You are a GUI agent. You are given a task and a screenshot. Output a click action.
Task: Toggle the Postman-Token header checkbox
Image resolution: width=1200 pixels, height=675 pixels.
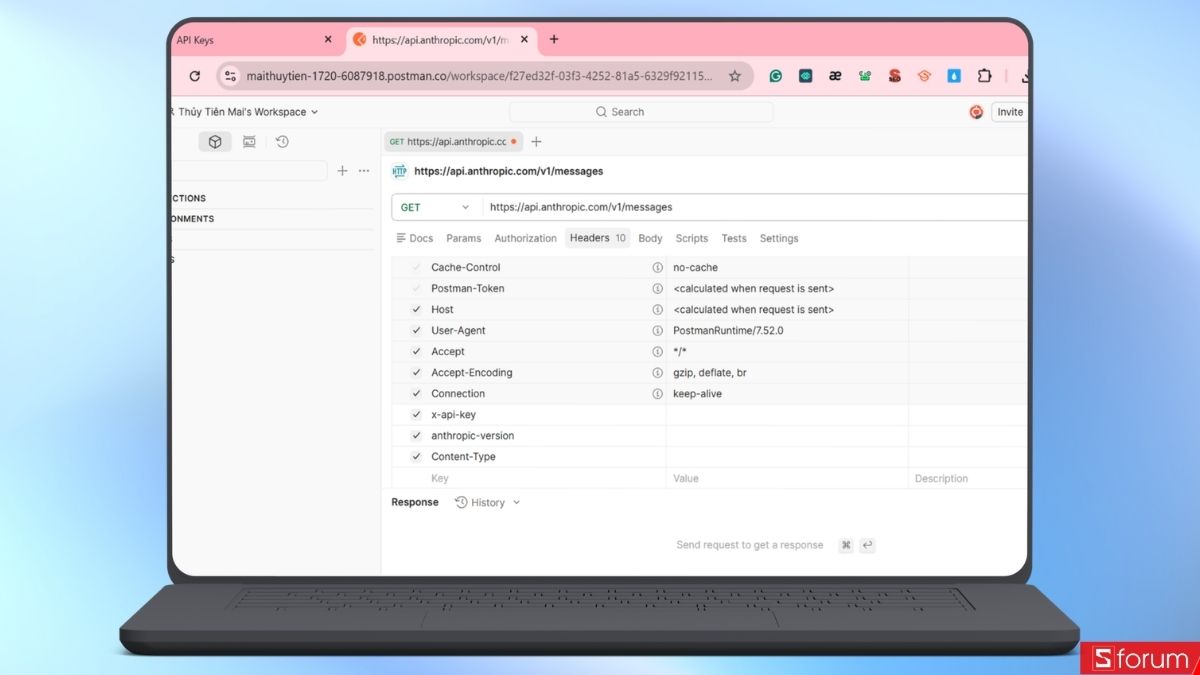[416, 288]
